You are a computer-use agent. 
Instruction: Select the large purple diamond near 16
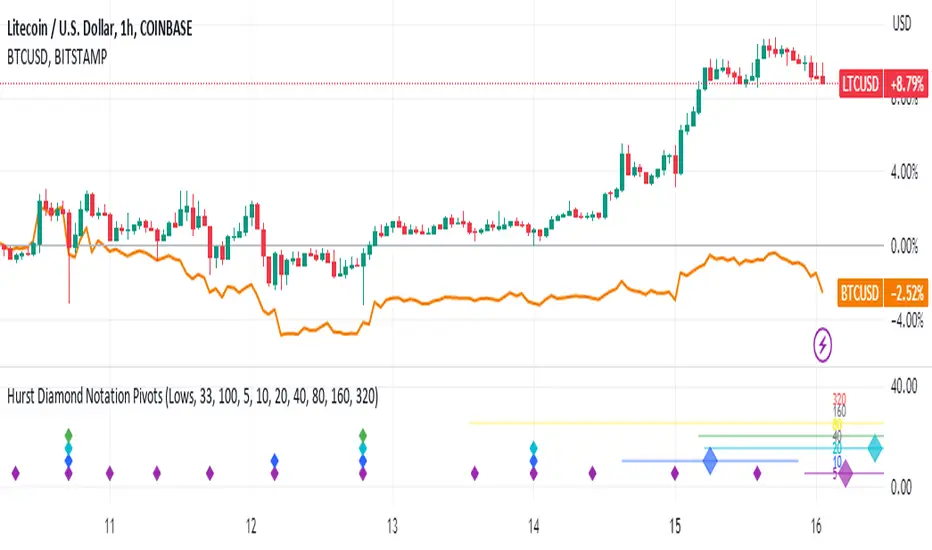845,474
